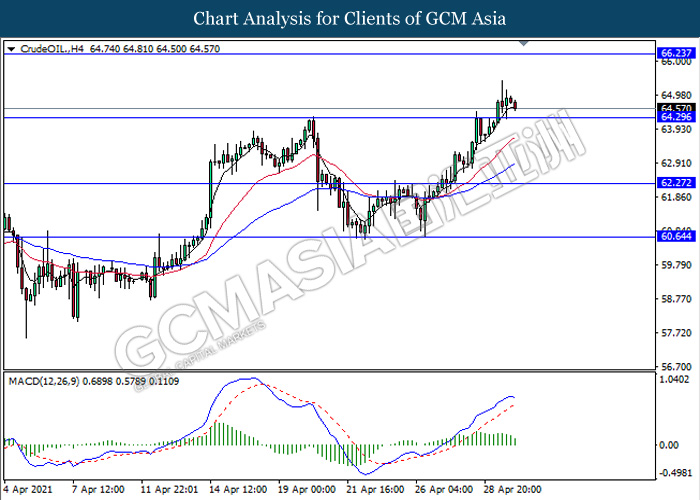
Task: Click the 26 Apr 04:00 time label
Action: 444,489
